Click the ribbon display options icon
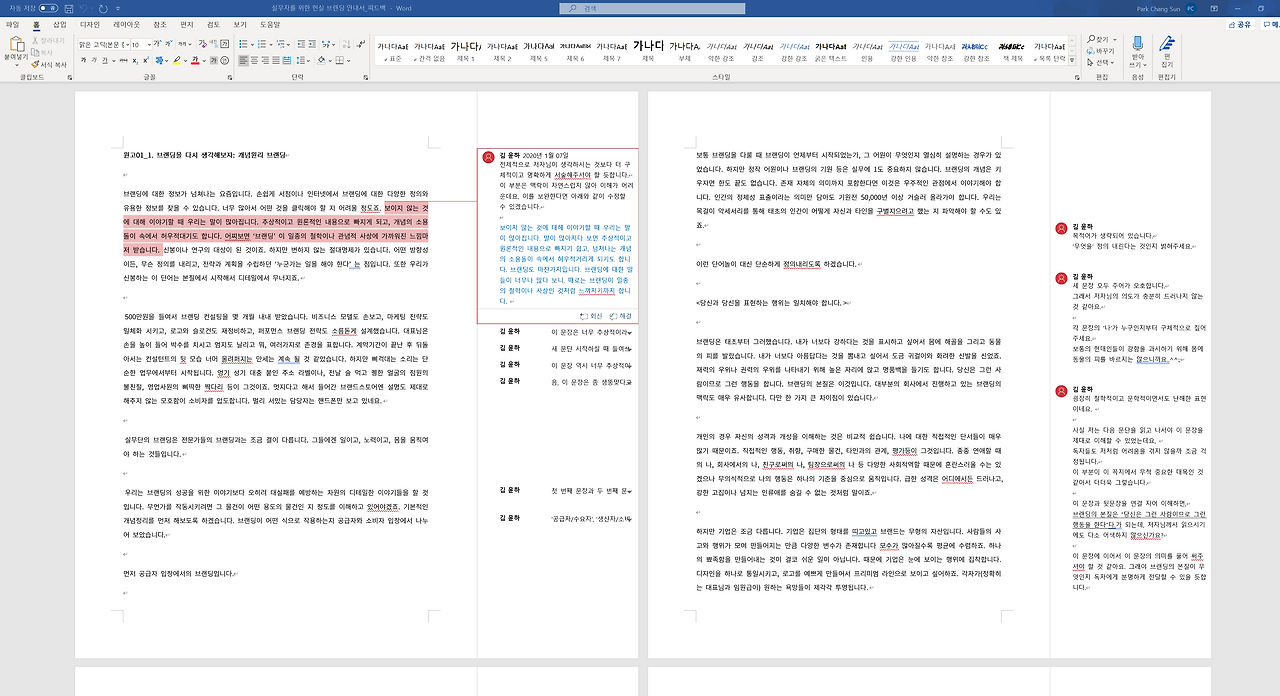 pyautogui.click(x=1213, y=8)
